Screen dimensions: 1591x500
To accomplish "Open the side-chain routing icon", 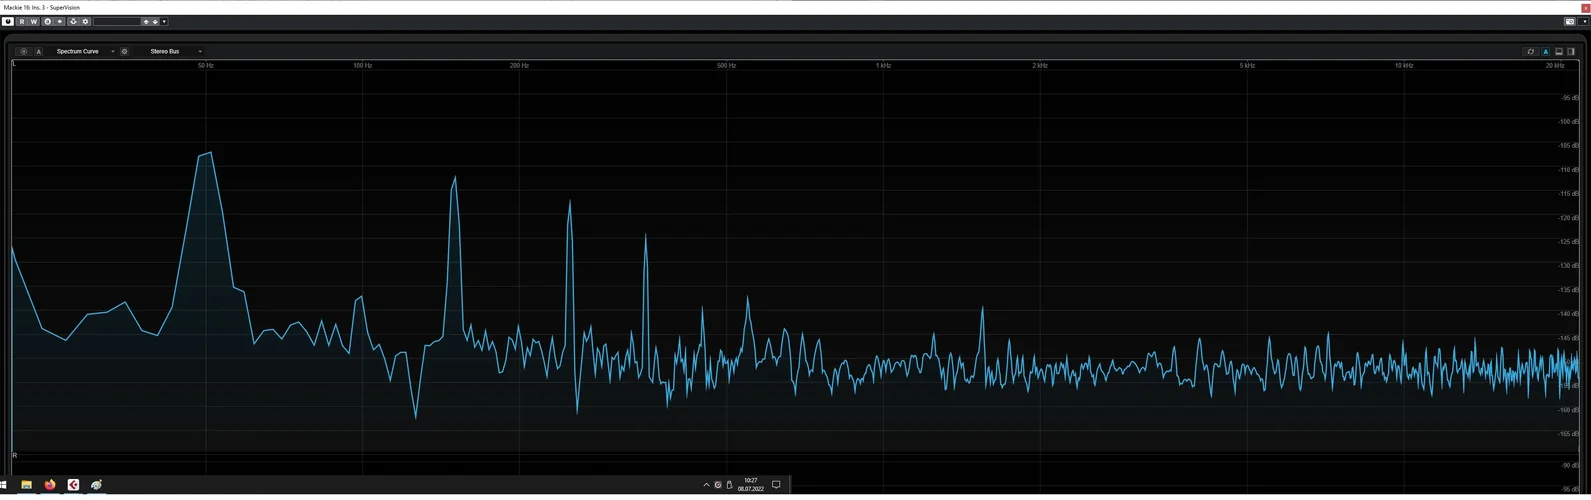I will (73, 21).
